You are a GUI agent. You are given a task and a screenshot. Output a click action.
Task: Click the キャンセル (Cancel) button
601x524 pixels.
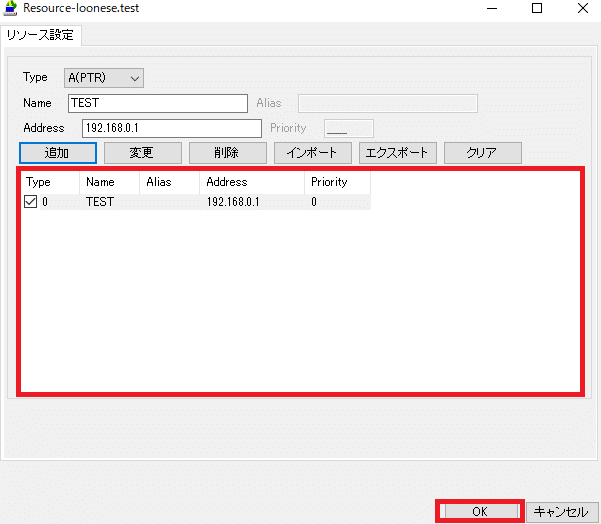click(x=561, y=511)
